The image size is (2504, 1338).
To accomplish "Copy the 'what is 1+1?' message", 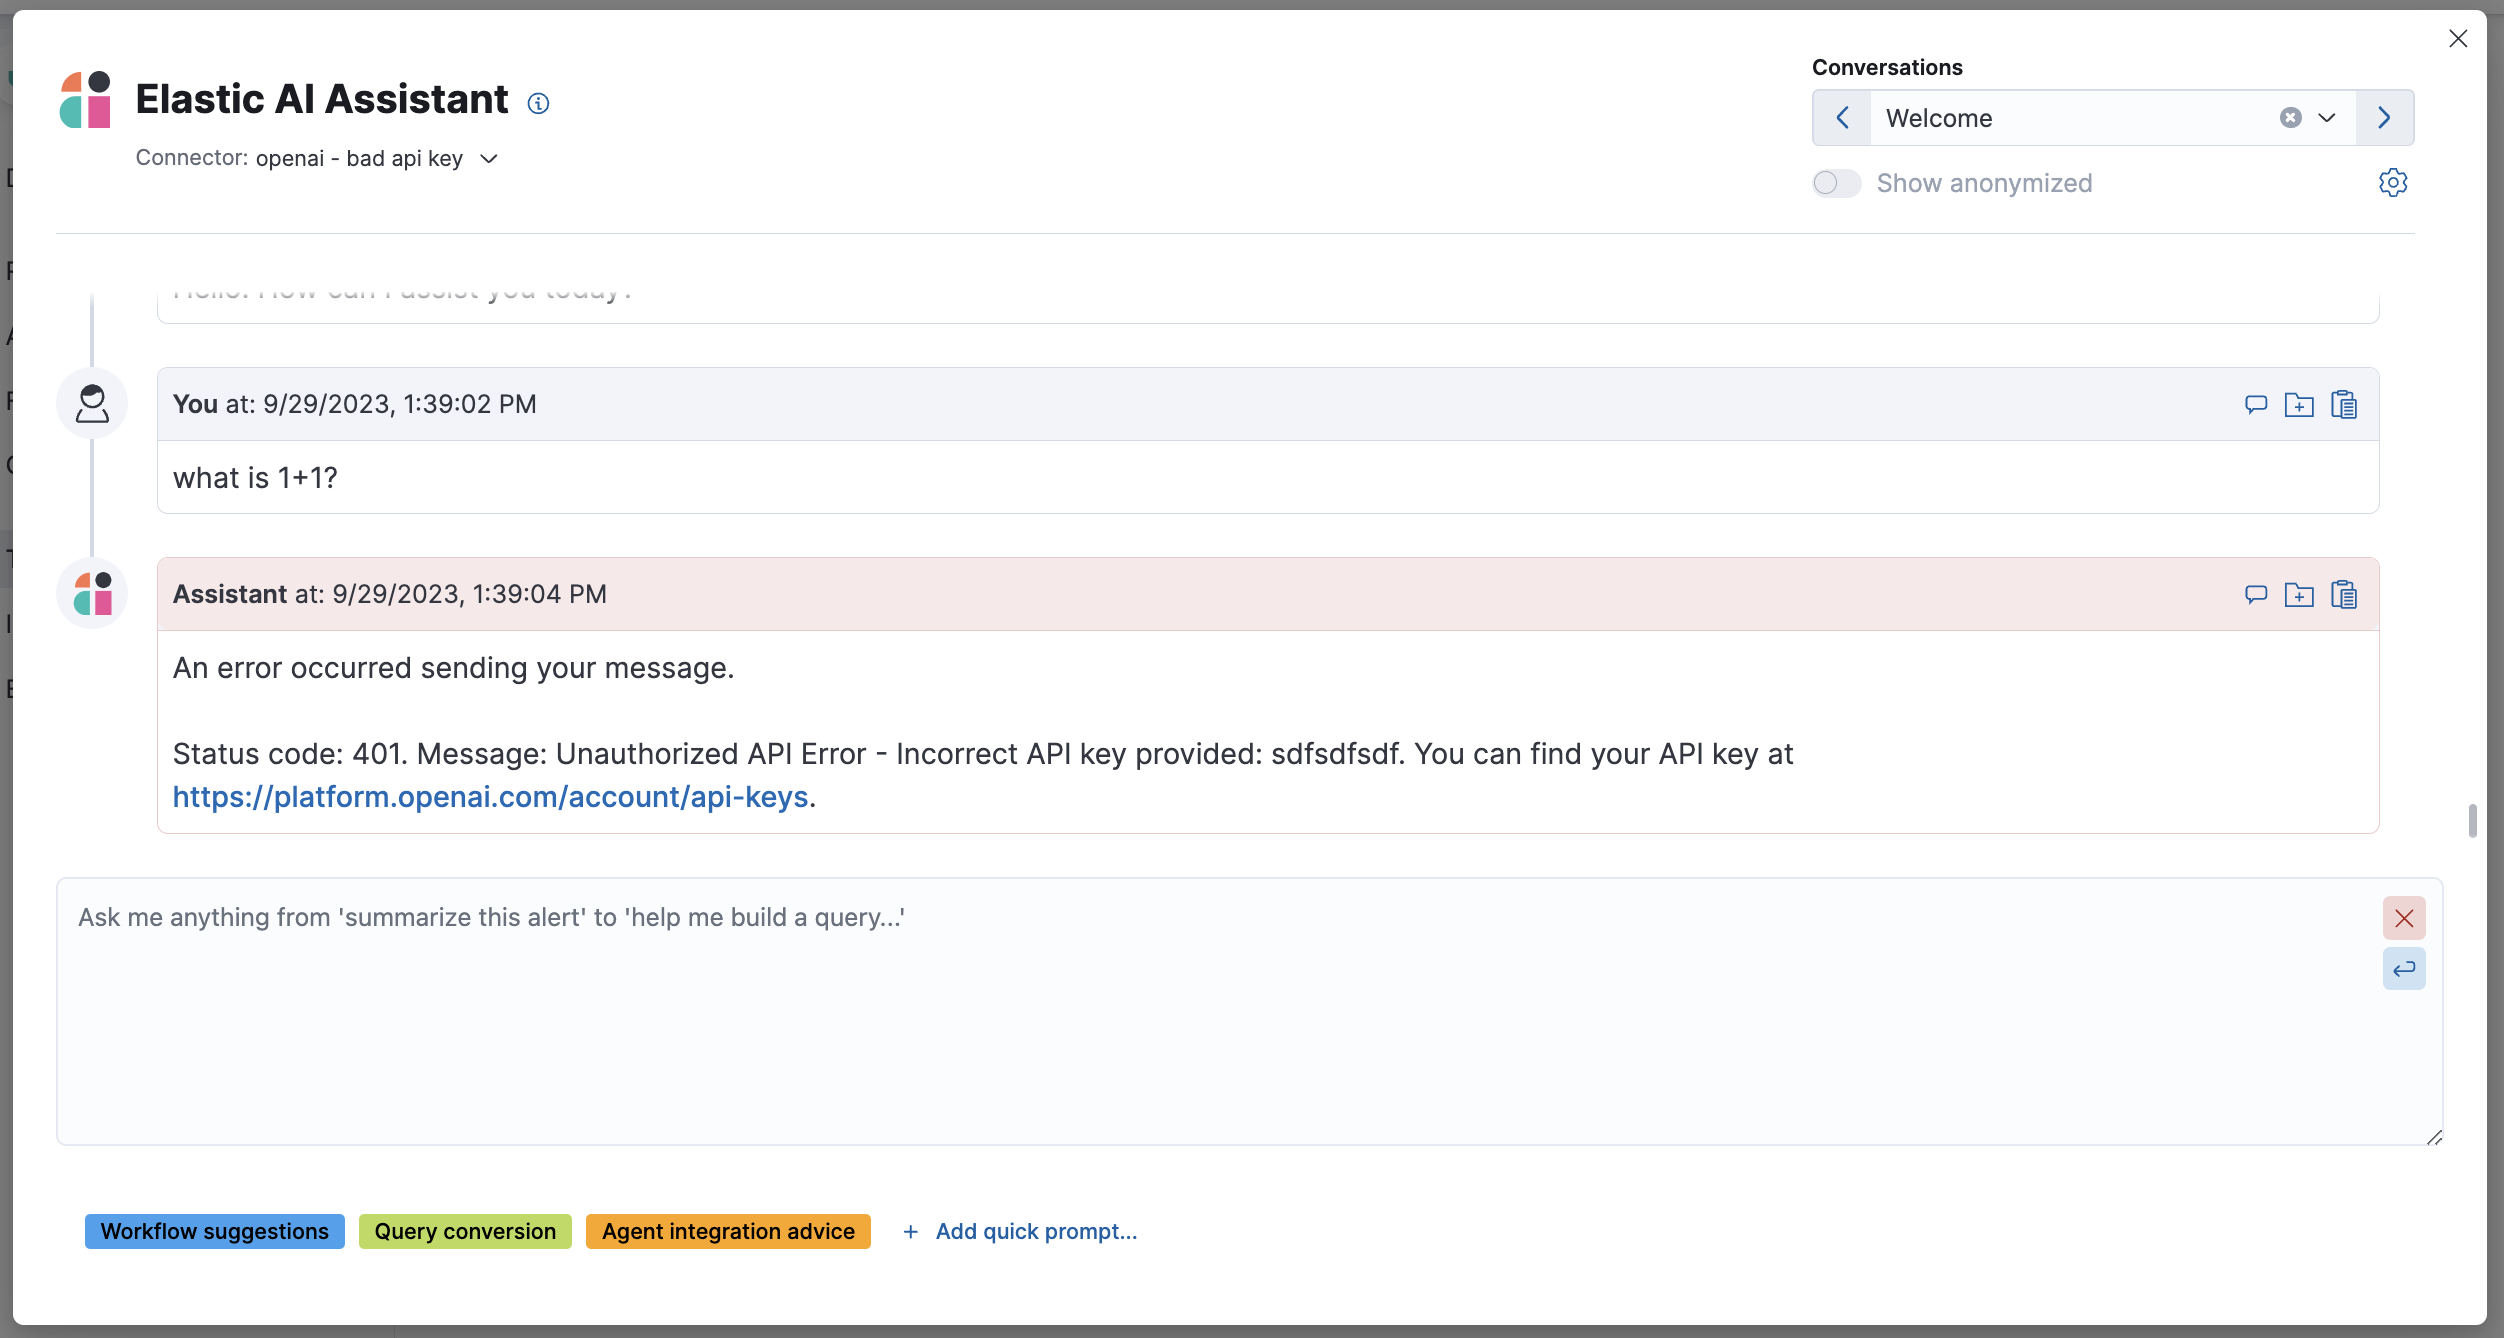I will tap(2344, 404).
